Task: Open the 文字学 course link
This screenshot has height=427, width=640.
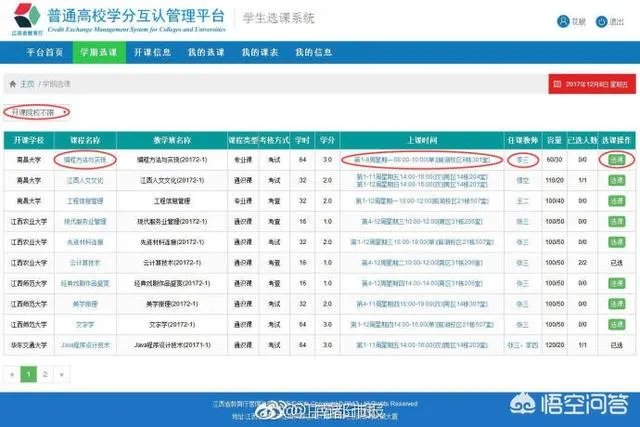Action: [85, 325]
